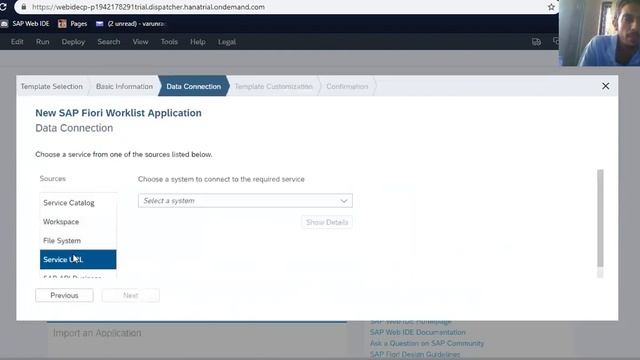Click the webcam video thumbnail

point(599,33)
